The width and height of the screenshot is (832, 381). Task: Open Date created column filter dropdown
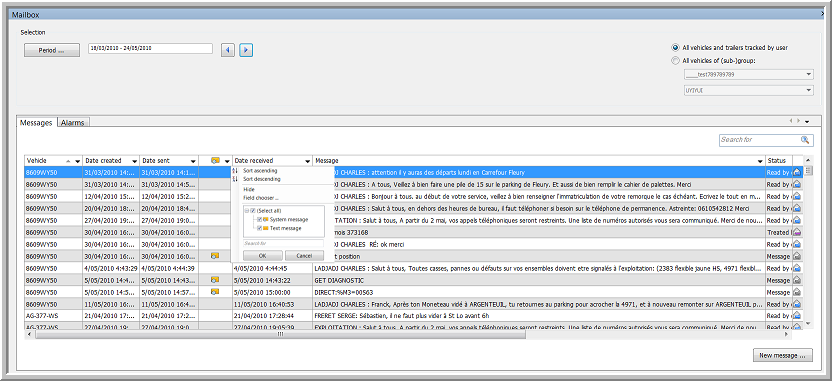(x=134, y=161)
